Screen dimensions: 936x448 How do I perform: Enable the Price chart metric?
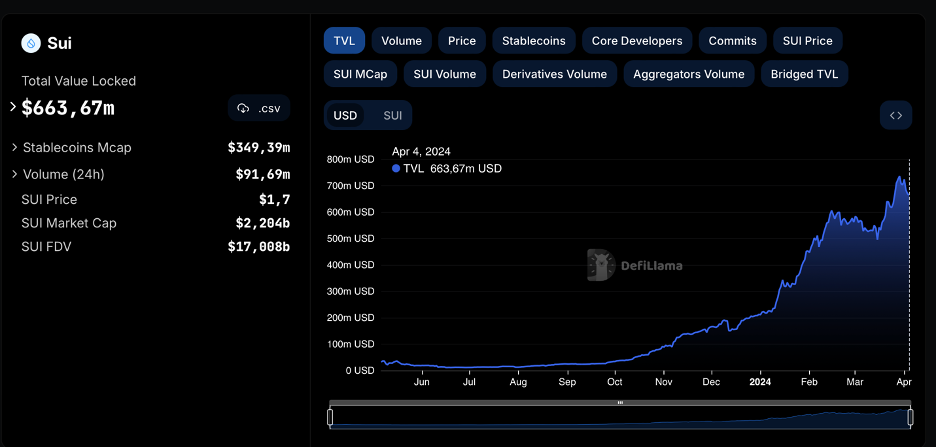(462, 41)
